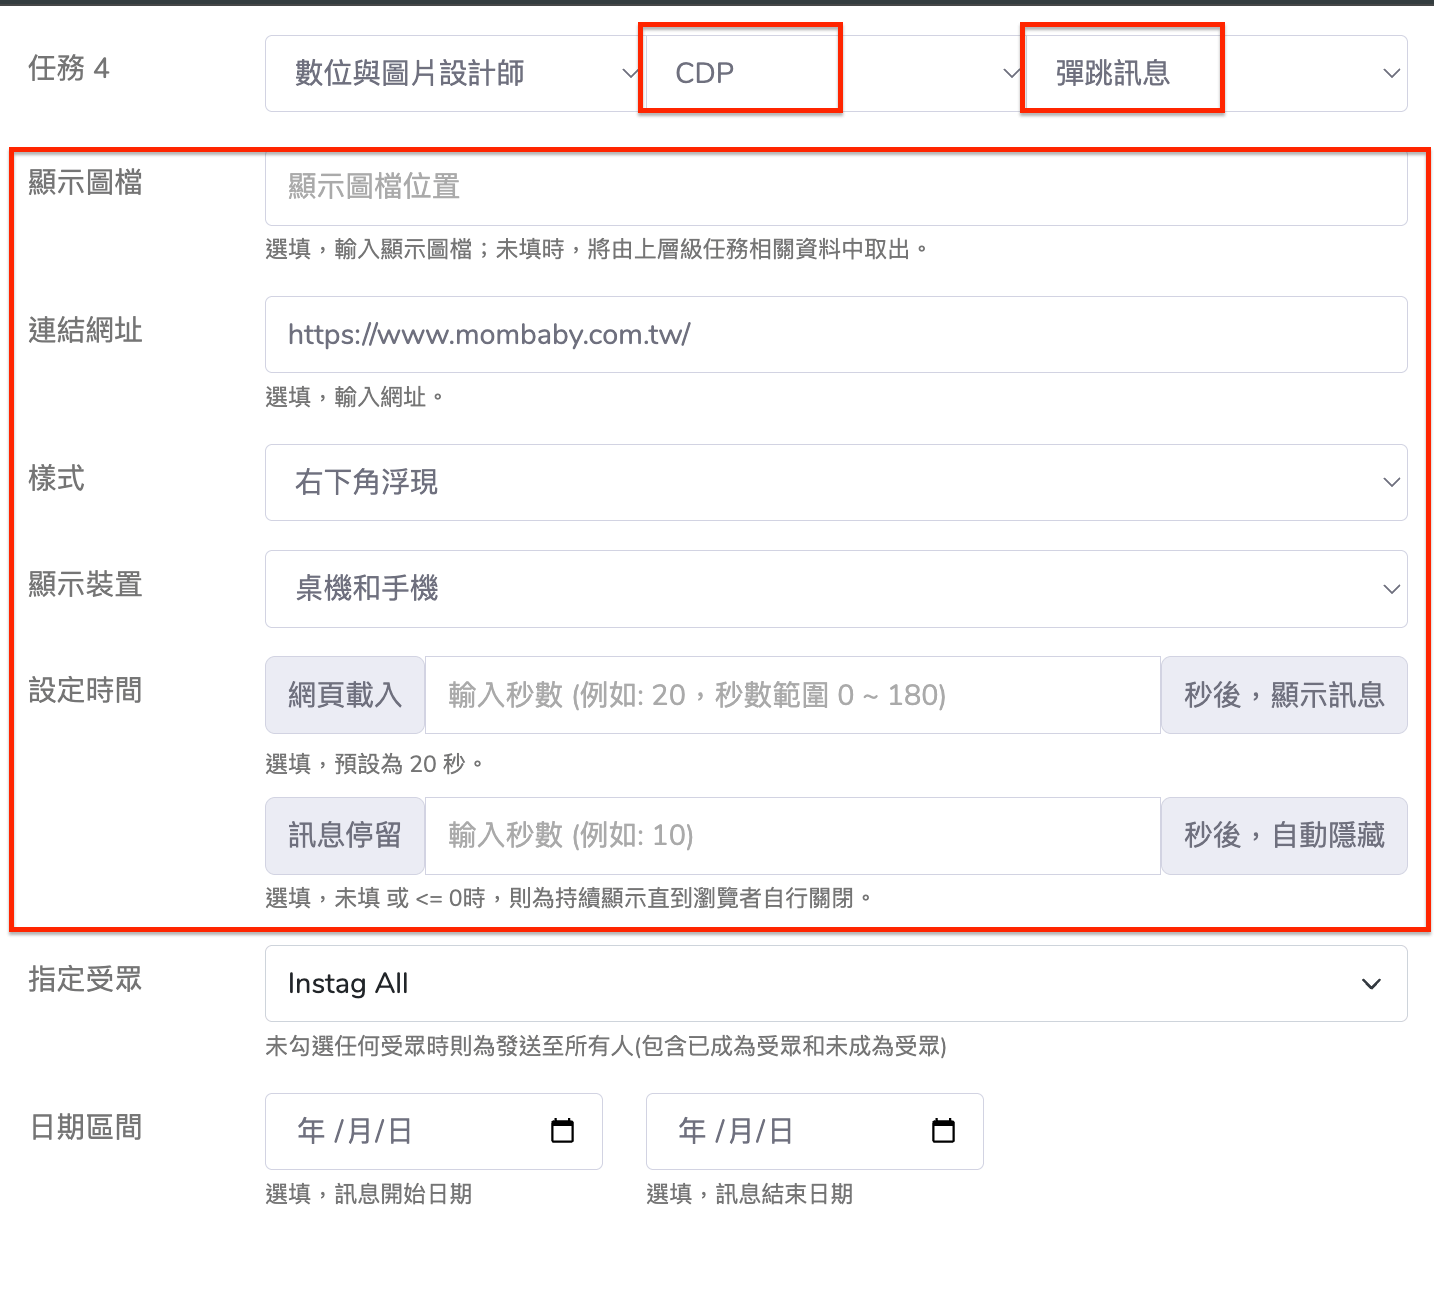Image resolution: width=1434 pixels, height=1300 pixels.
Task: Select the year segment of start date
Action: tap(311, 1131)
